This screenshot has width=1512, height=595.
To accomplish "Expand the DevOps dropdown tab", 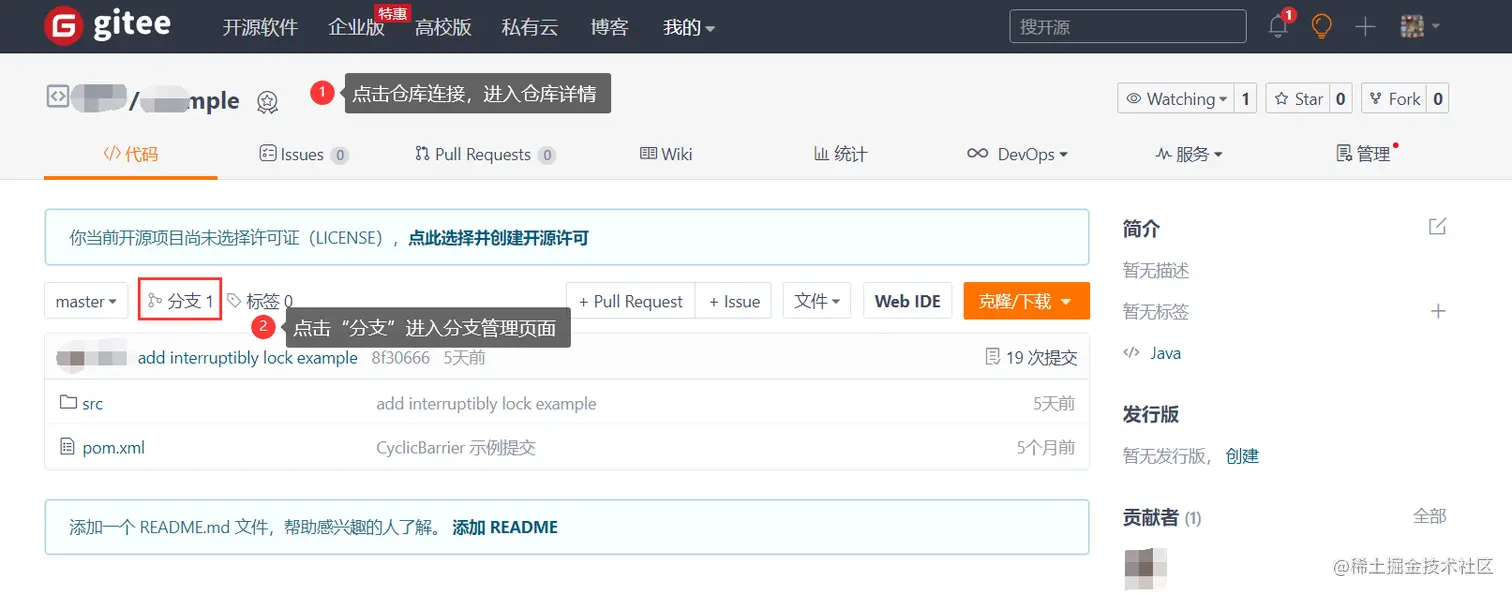I will pyautogui.click(x=1017, y=154).
